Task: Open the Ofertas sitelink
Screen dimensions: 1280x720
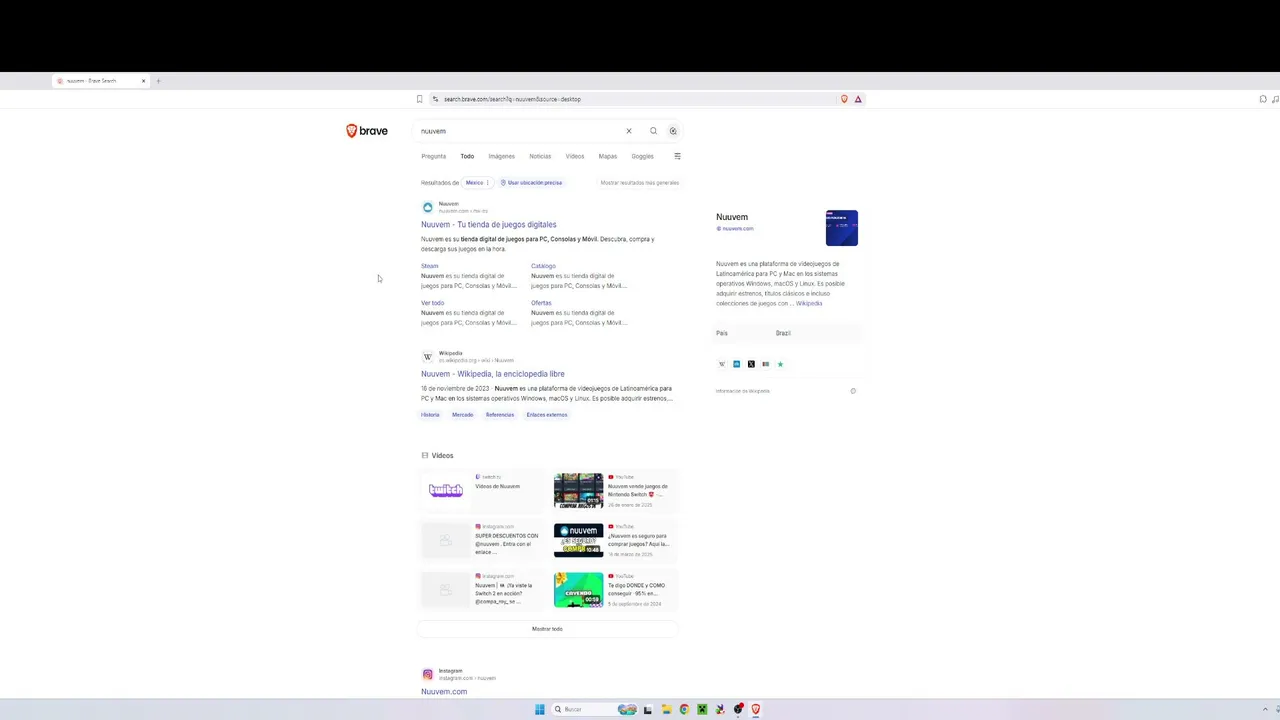Action: pyautogui.click(x=541, y=303)
